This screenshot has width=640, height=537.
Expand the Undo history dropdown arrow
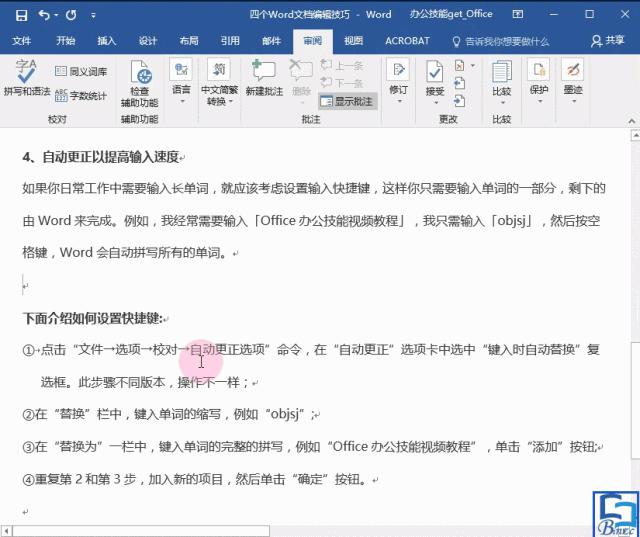click(x=56, y=16)
